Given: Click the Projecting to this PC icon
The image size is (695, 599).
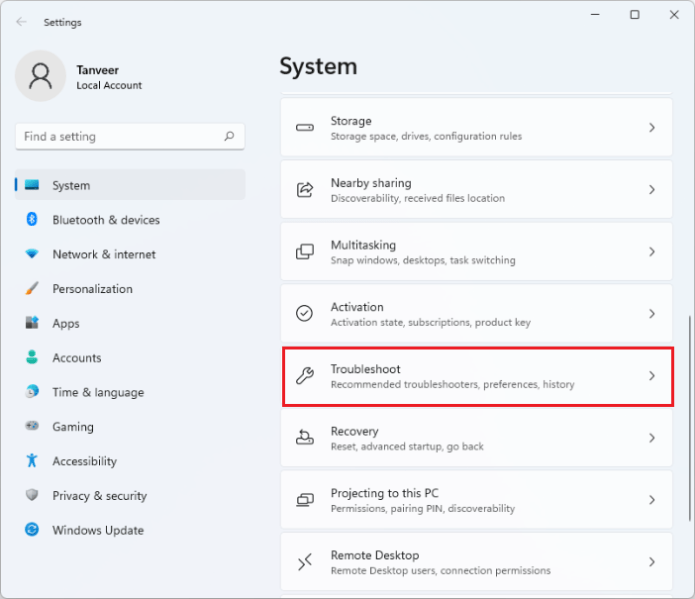Looking at the screenshot, I should [305, 500].
